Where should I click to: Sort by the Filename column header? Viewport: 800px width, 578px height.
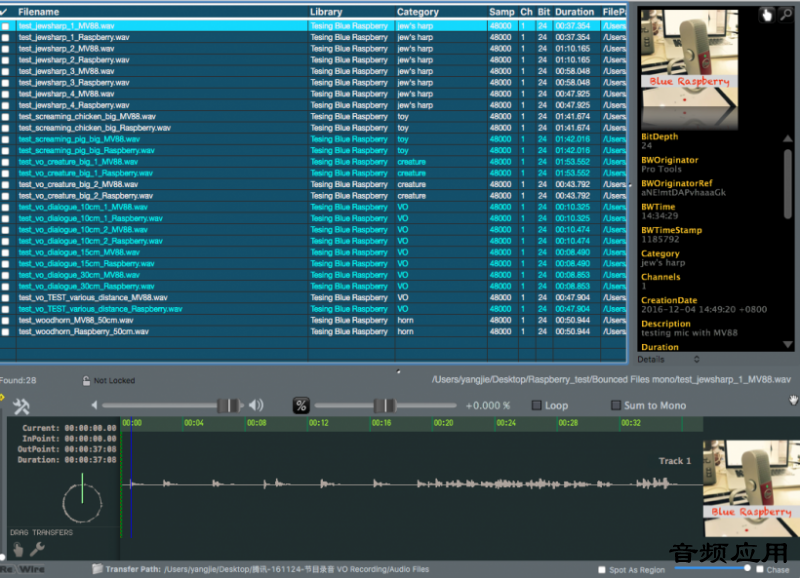point(162,12)
